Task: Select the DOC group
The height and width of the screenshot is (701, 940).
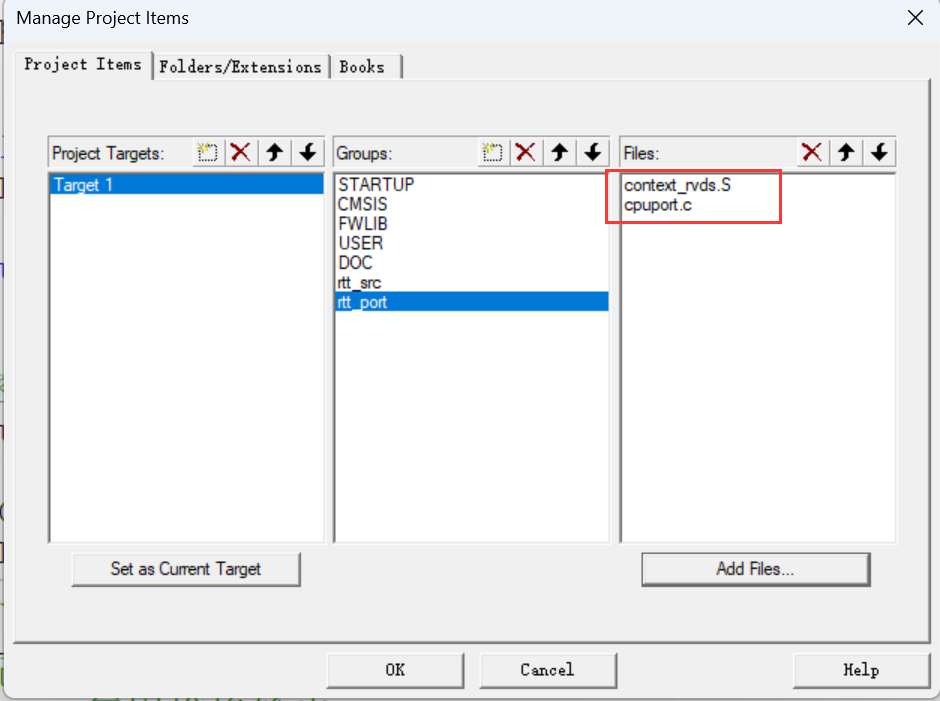Action: (471, 263)
